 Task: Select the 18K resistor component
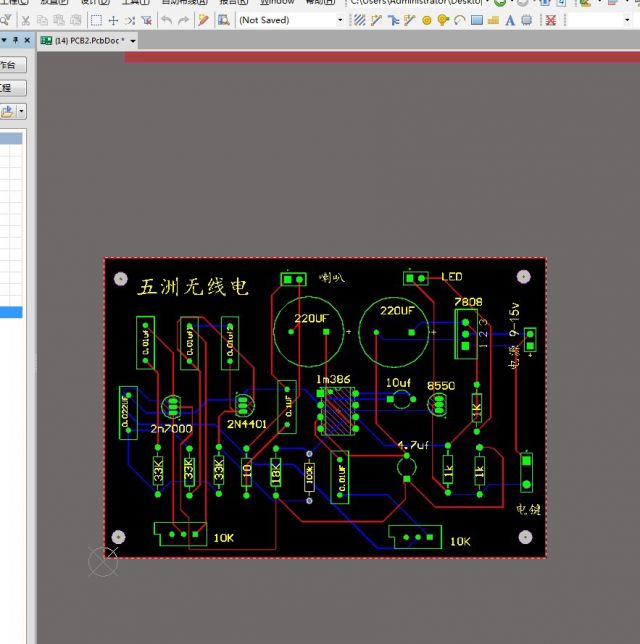click(x=276, y=472)
